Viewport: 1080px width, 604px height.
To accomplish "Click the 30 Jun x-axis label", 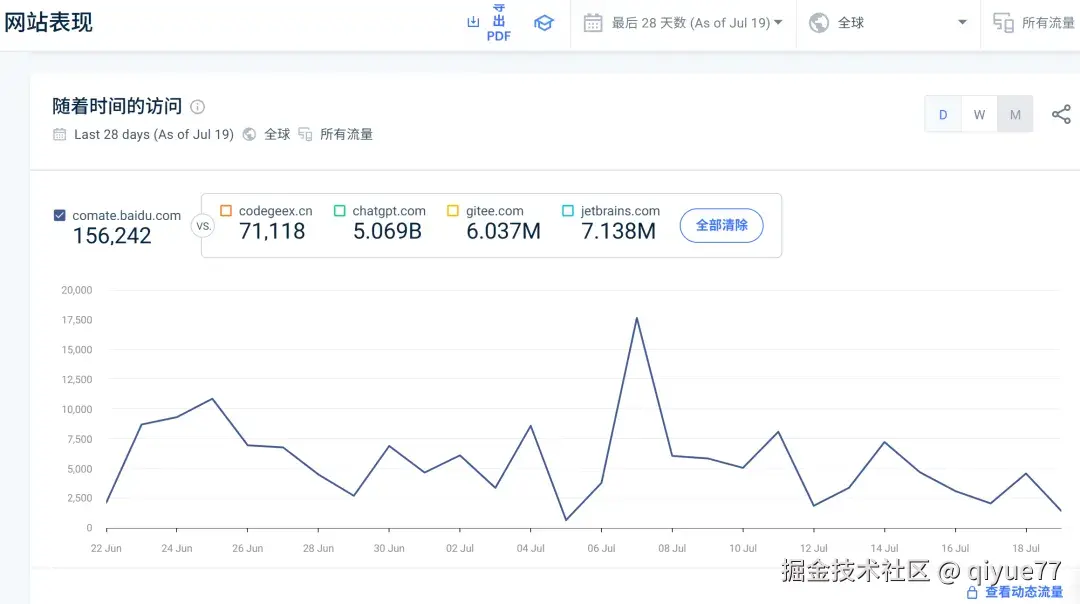I will coord(389,548).
